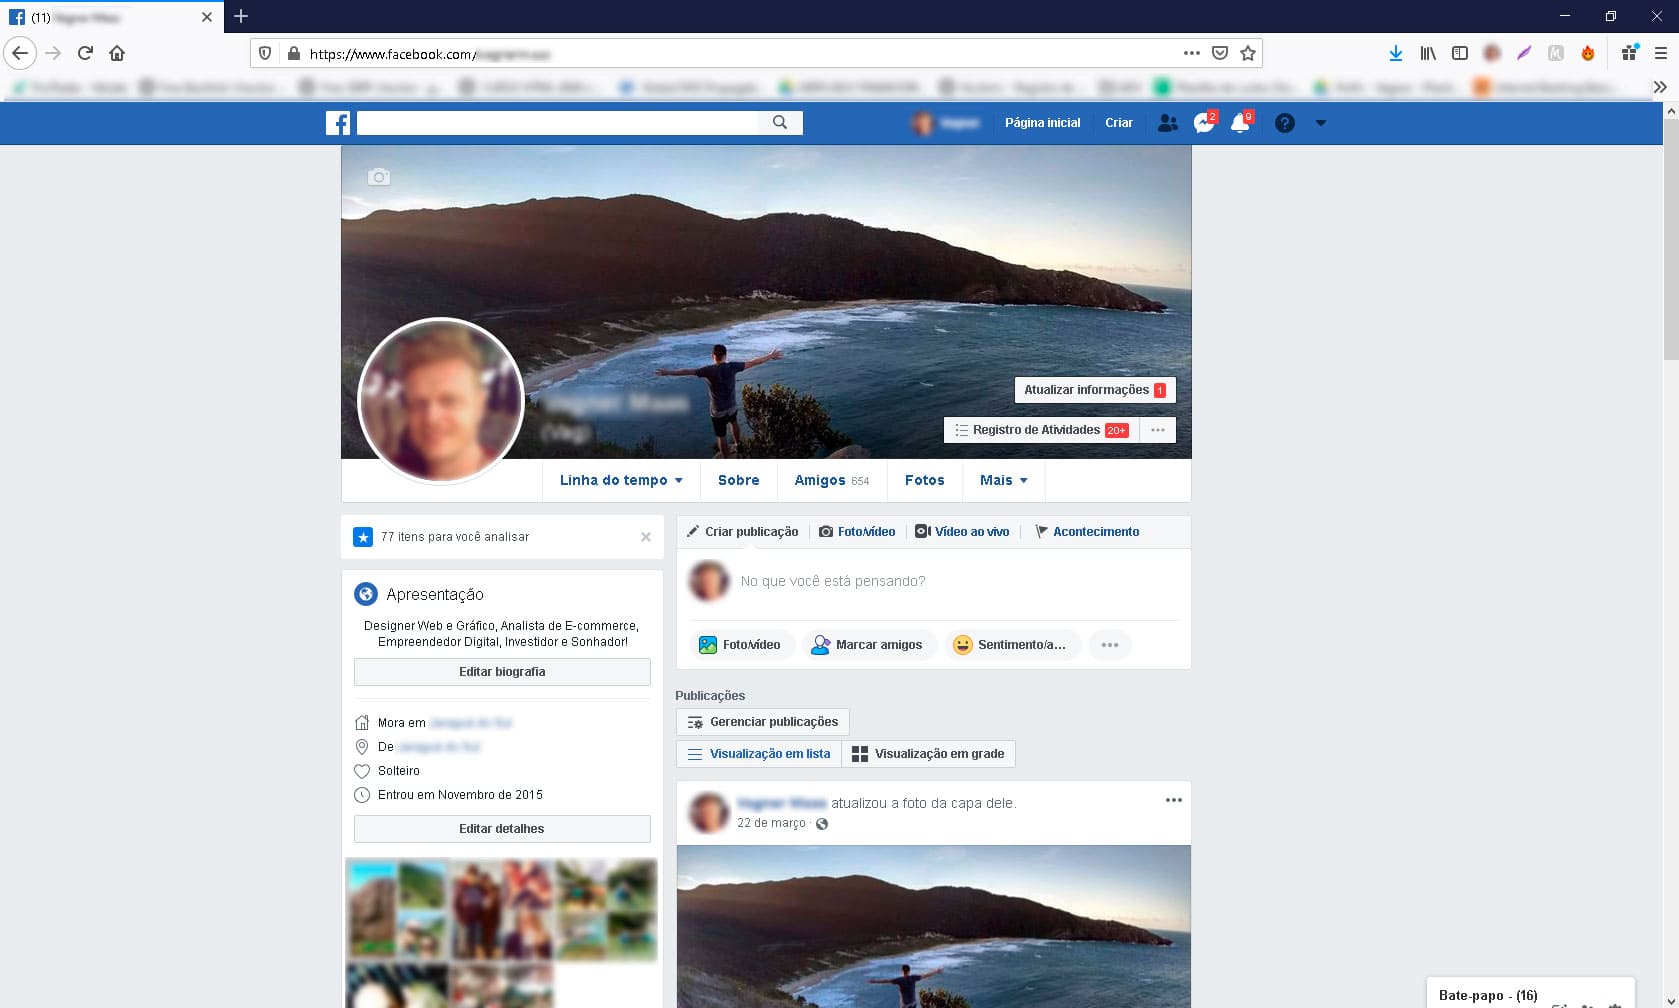Viewport: 1679px width, 1008px height.
Task: Open first photo collage thumbnail
Action: (397, 909)
